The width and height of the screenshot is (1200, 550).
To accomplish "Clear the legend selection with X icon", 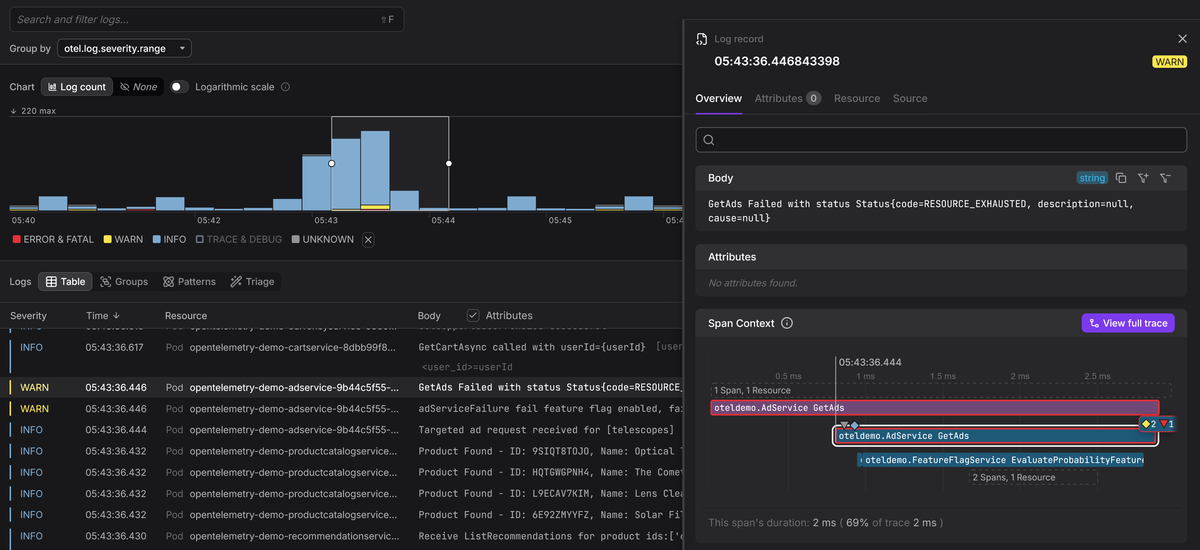I will (368, 240).
